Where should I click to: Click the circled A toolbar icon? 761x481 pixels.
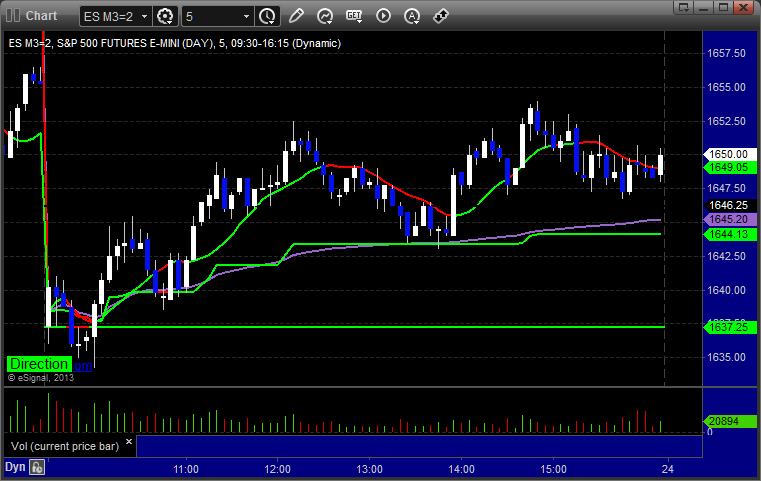coord(412,16)
